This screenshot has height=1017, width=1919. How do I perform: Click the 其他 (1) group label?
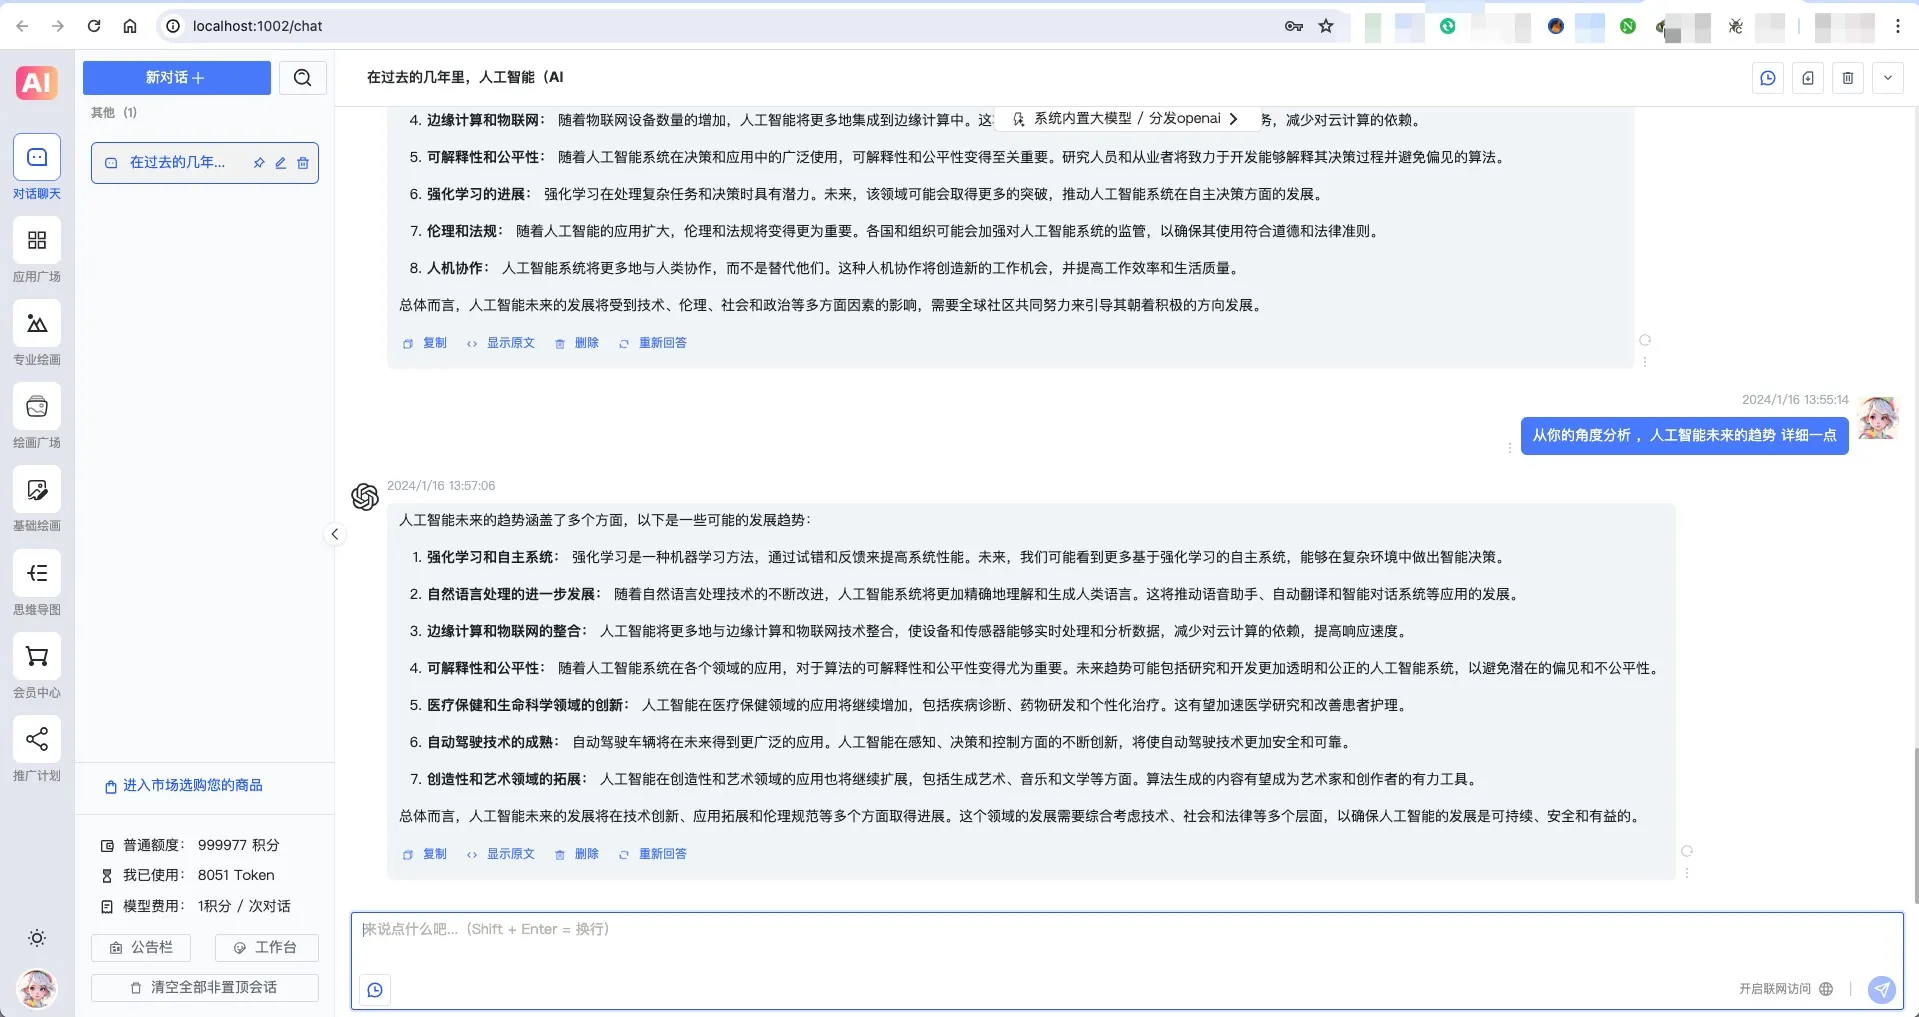tap(114, 112)
